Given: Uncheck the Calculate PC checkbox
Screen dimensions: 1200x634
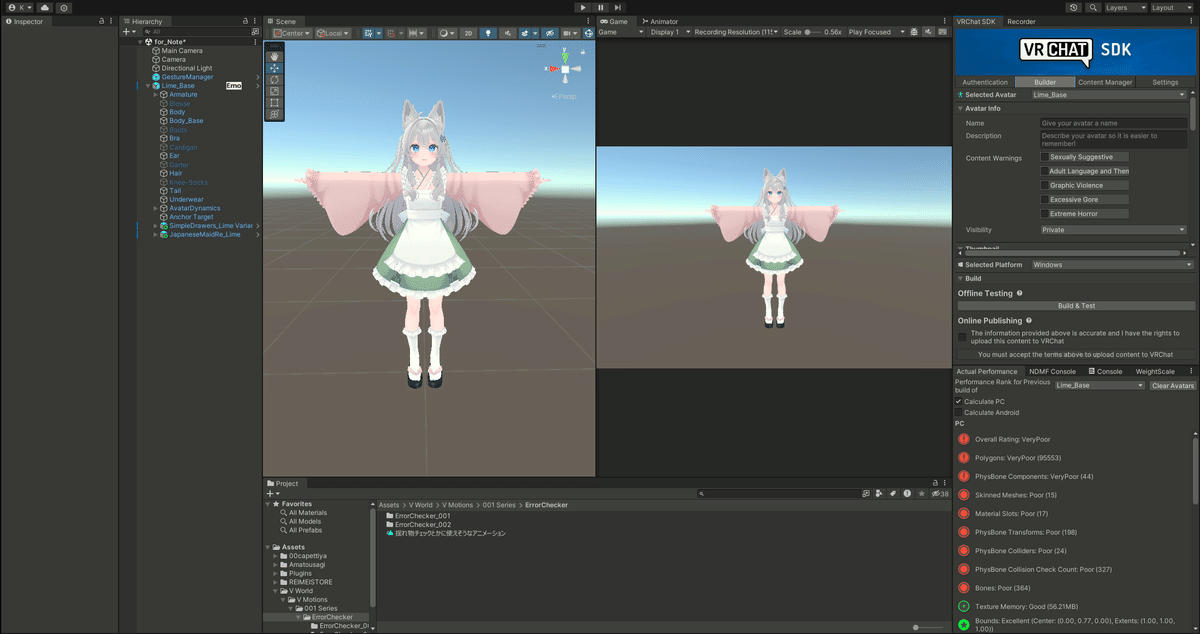Looking at the screenshot, I should (x=958, y=401).
